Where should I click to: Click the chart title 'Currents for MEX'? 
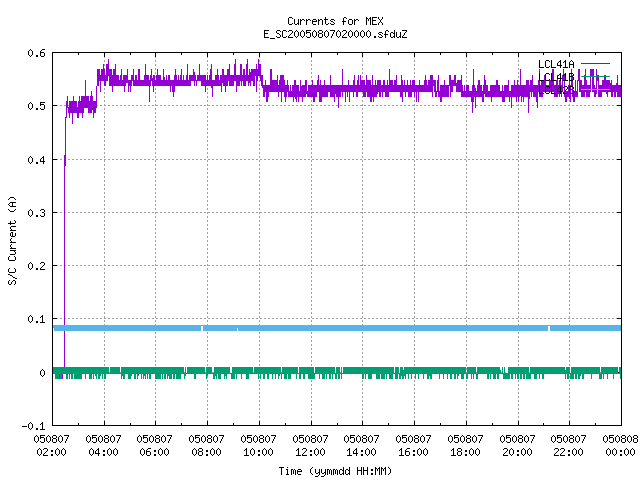(335, 21)
